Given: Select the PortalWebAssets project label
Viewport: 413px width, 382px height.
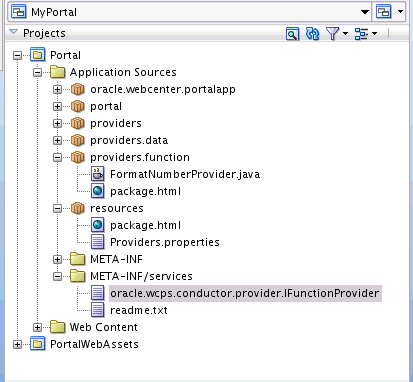Looking at the screenshot, I should [94, 344].
